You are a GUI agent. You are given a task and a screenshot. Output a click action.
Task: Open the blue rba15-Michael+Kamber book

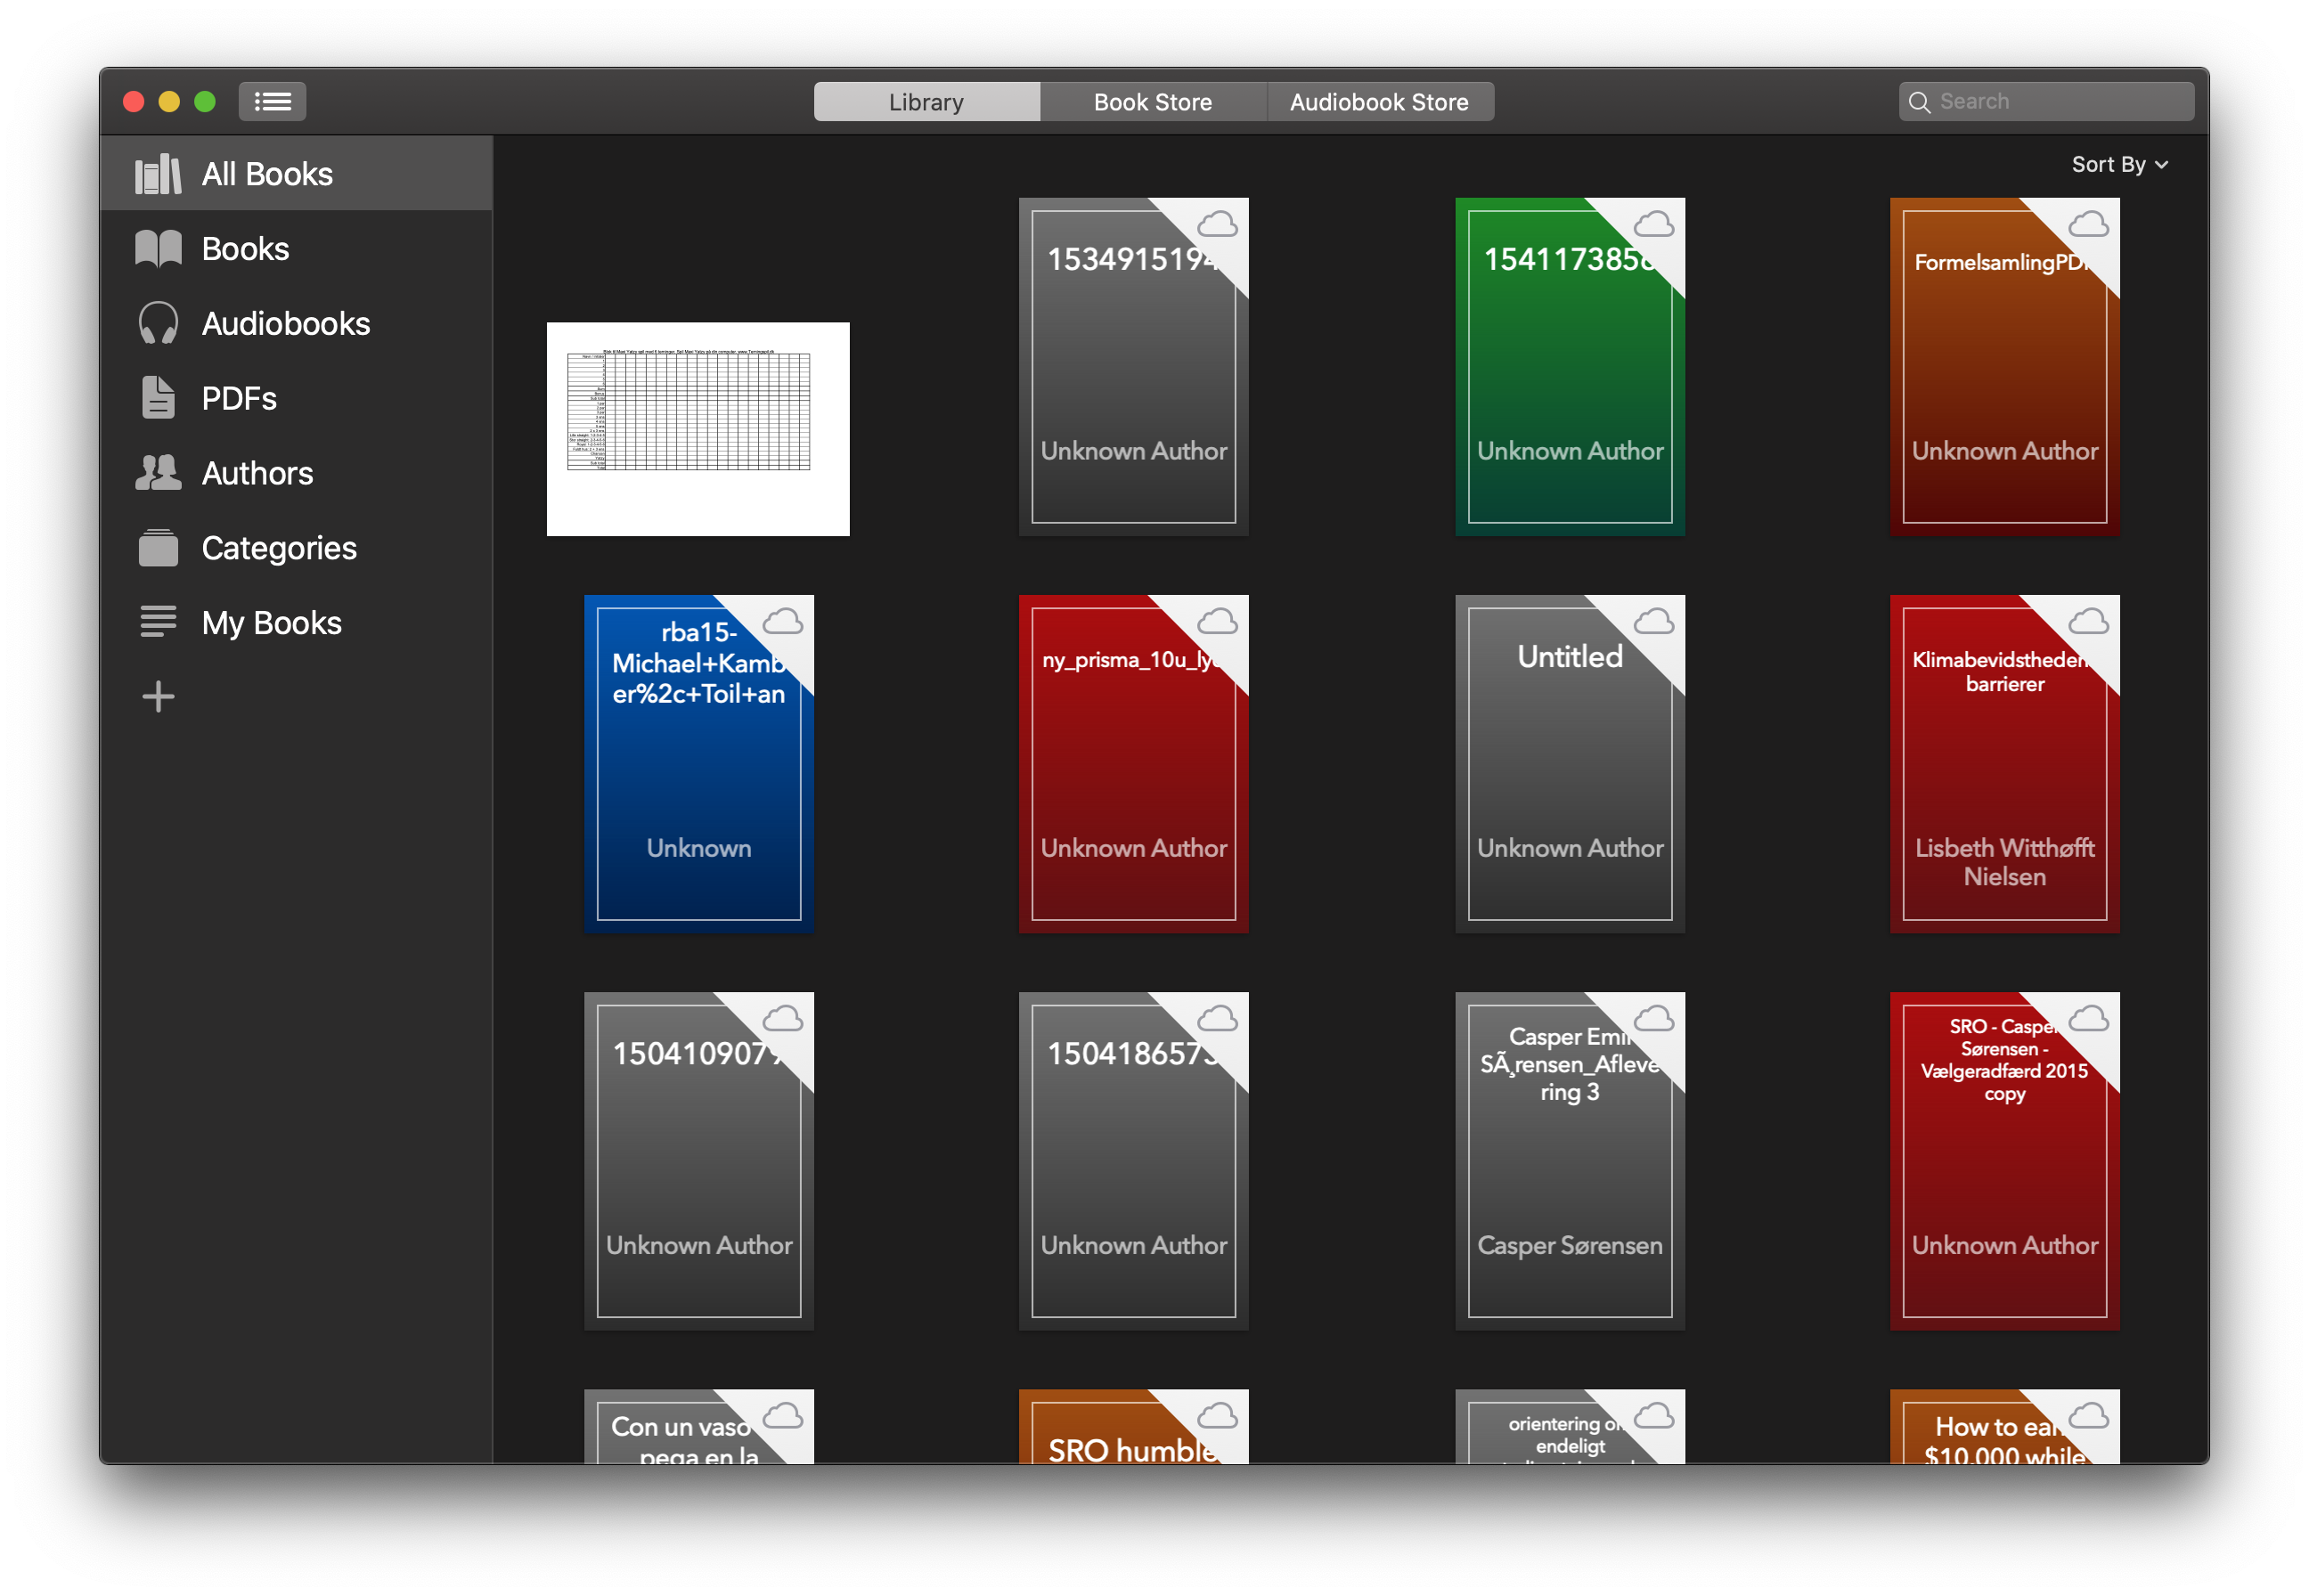click(698, 764)
